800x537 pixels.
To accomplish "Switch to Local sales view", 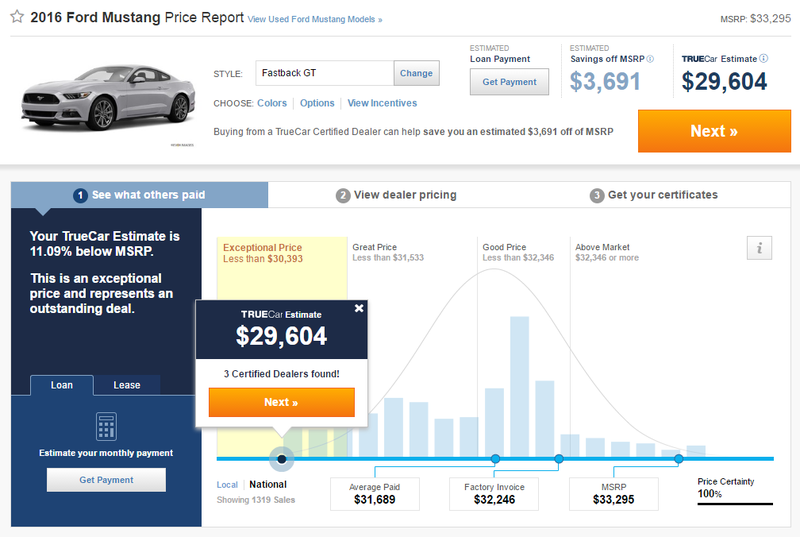I will tap(227, 484).
